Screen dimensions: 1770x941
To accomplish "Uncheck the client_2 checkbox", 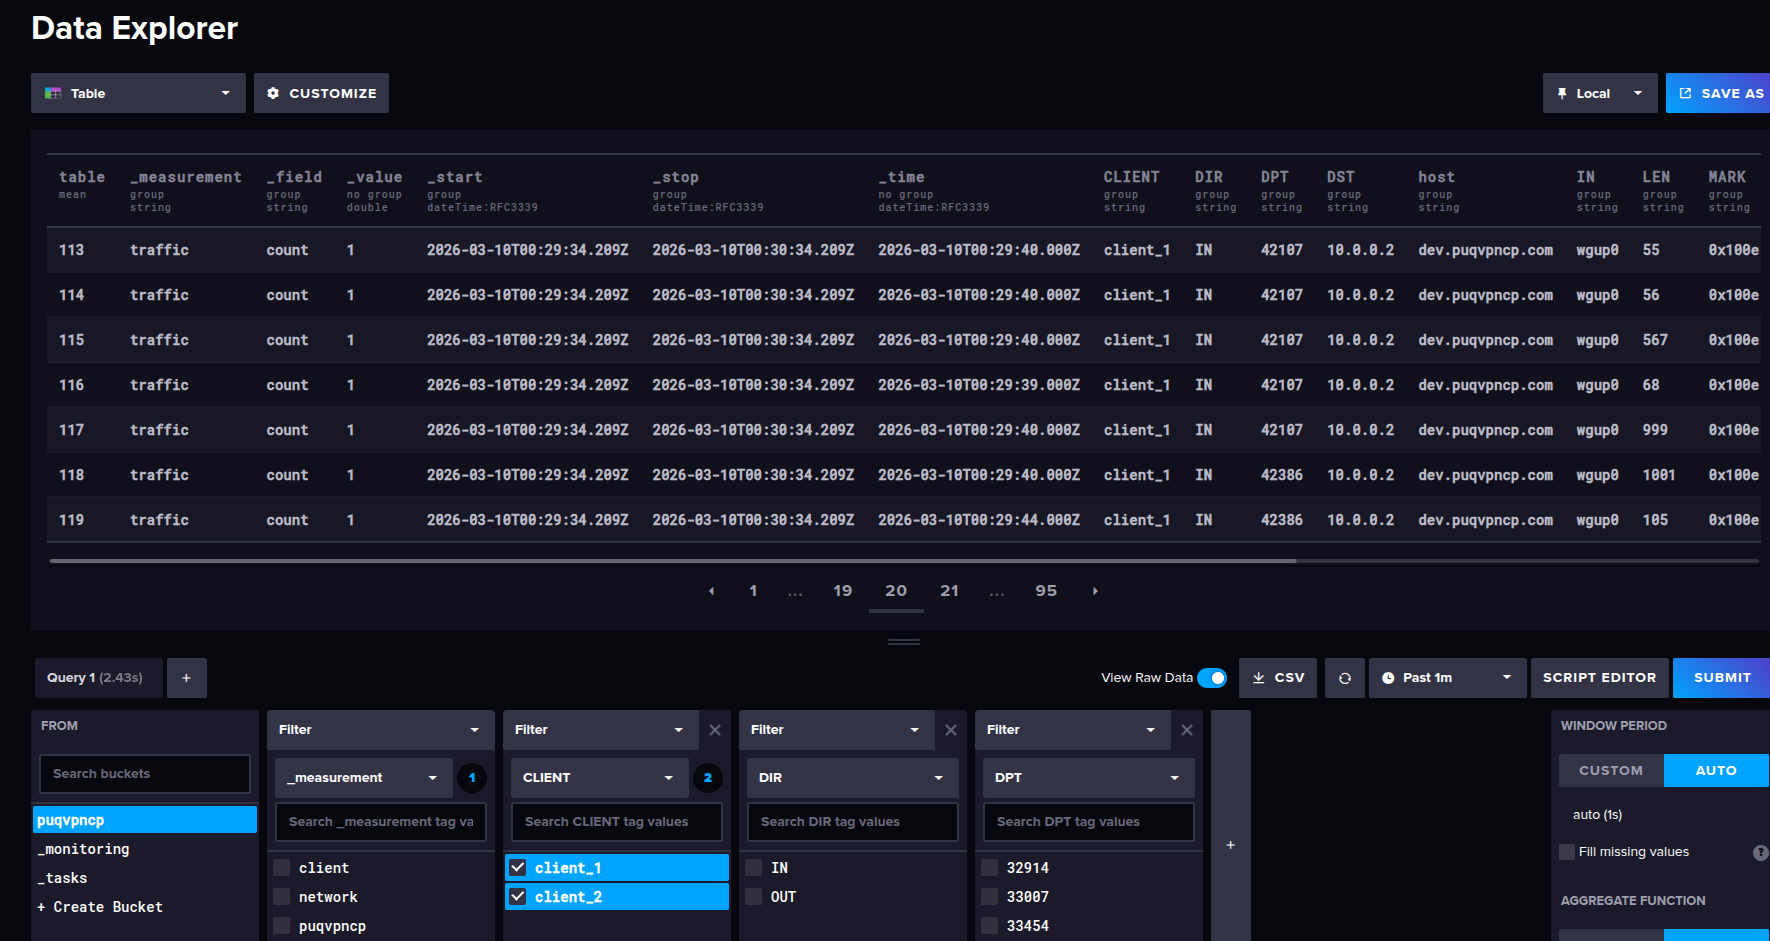I will pos(518,897).
